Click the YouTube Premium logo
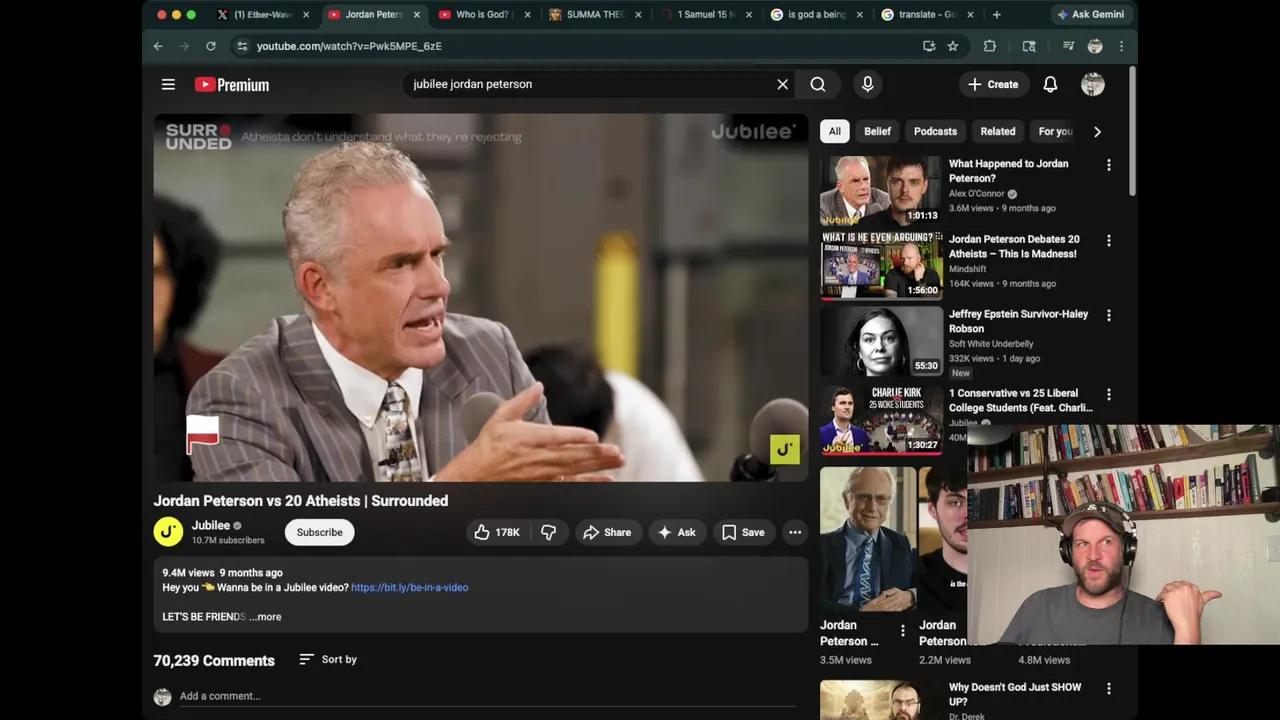The image size is (1280, 720). (x=232, y=85)
